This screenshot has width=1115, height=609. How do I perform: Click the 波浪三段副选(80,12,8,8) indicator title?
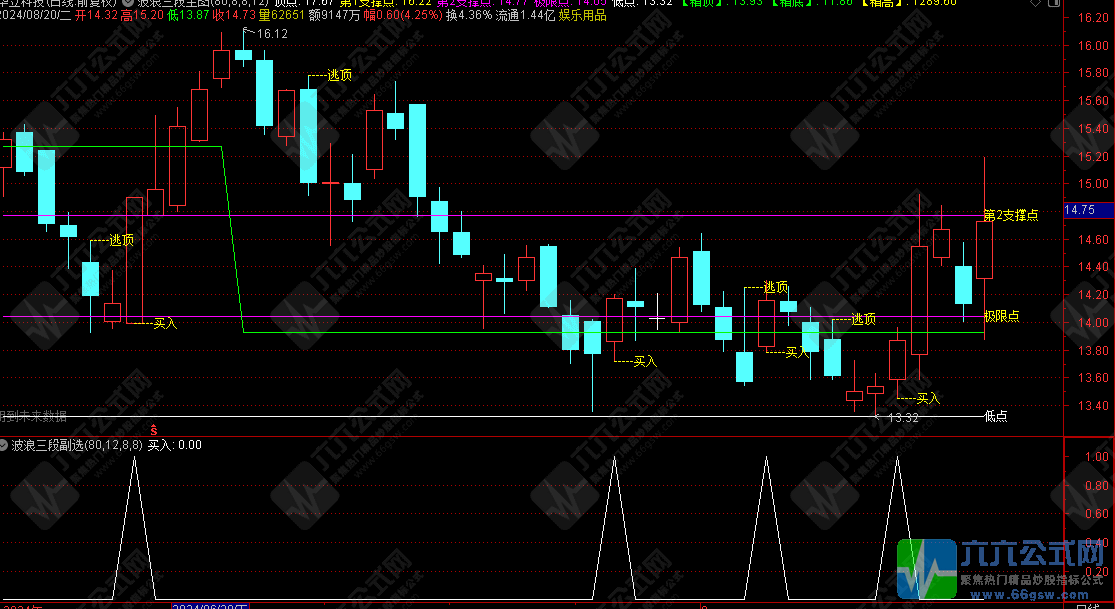pyautogui.click(x=76, y=445)
